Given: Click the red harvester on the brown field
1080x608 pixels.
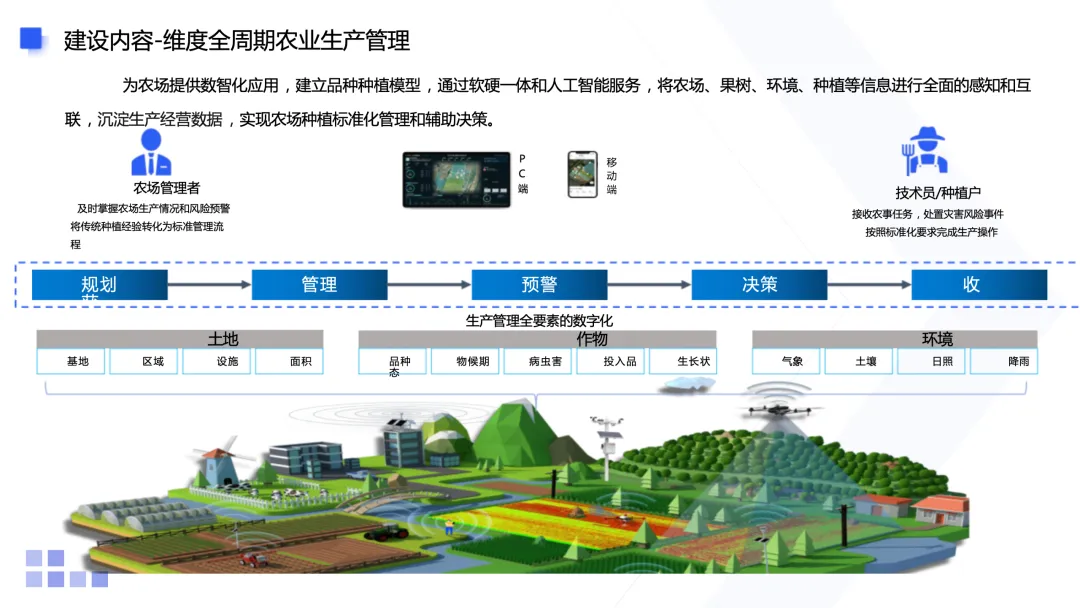Looking at the screenshot, I should [x=253, y=559].
